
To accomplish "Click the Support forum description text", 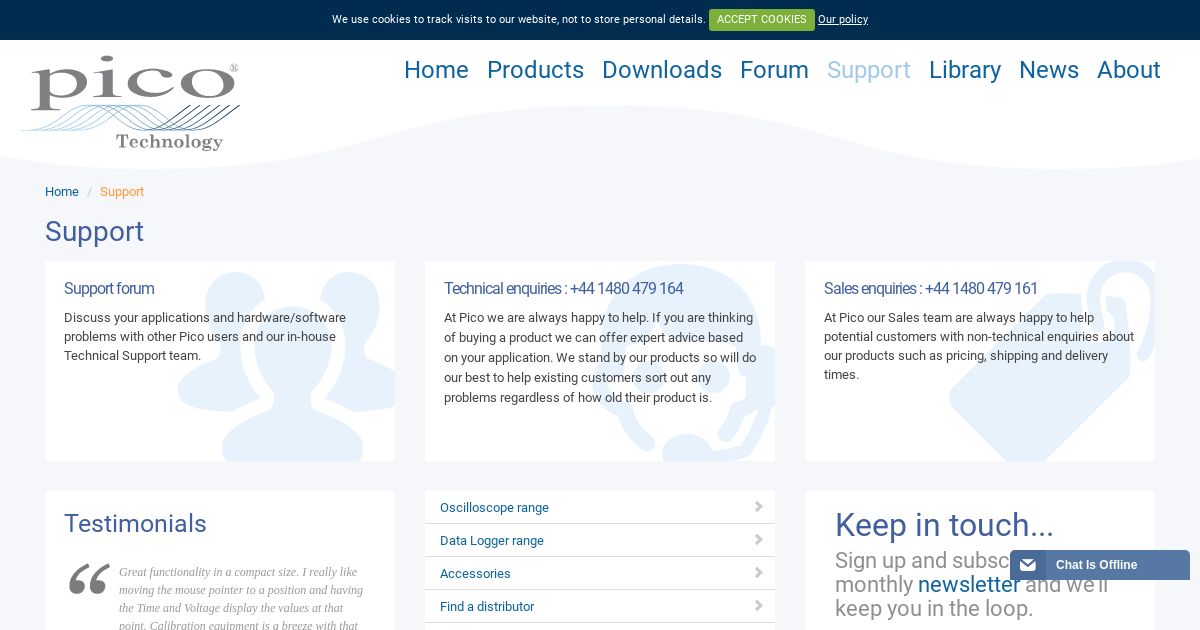I will coord(205,337).
